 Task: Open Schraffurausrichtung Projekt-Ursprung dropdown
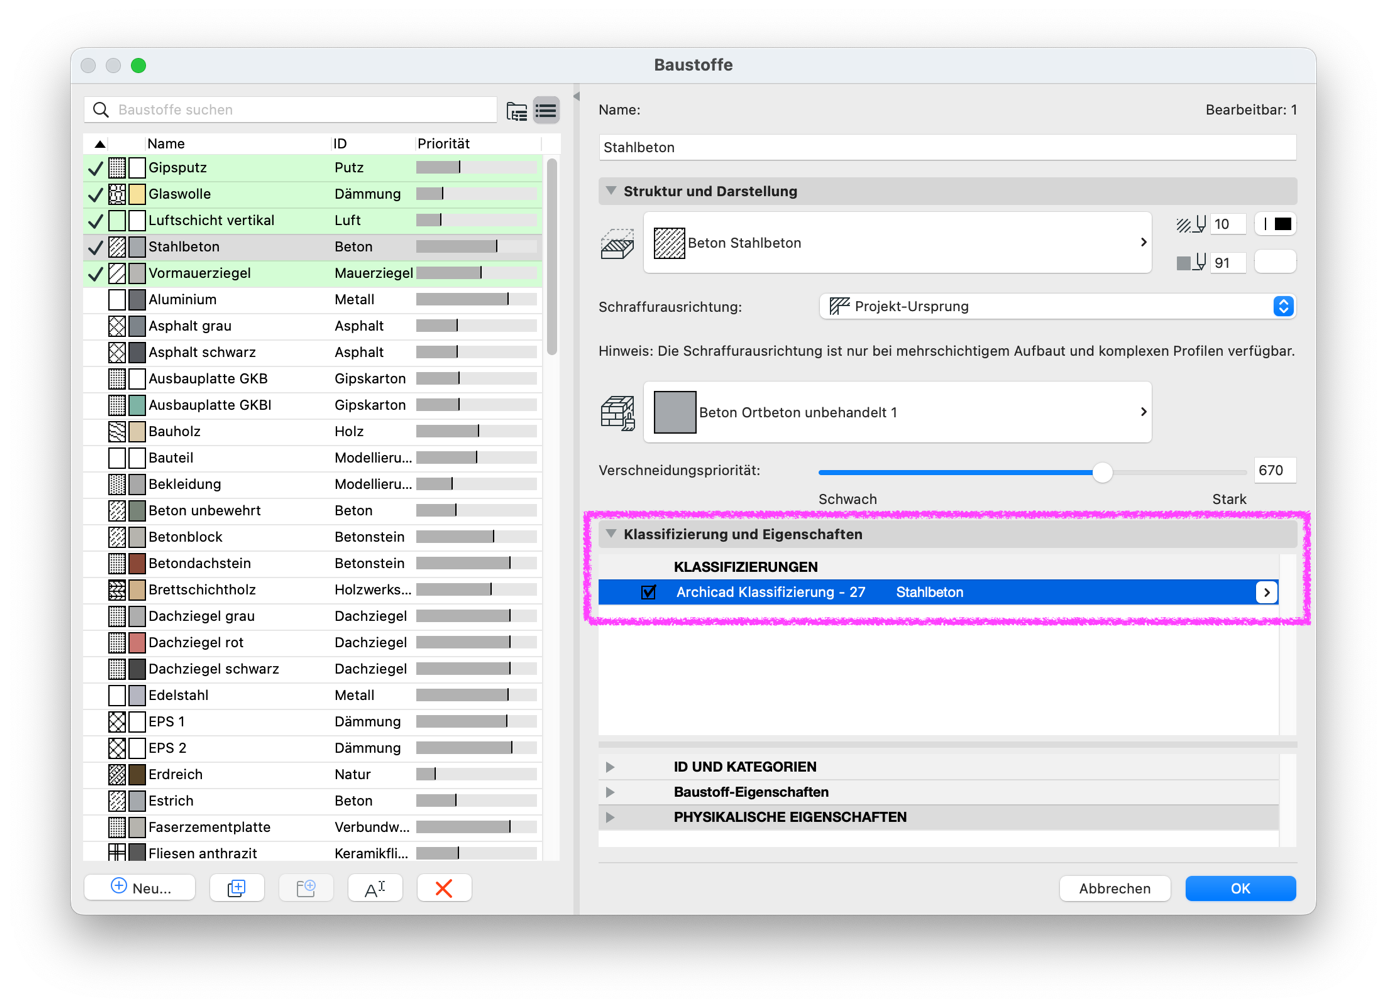1058,306
